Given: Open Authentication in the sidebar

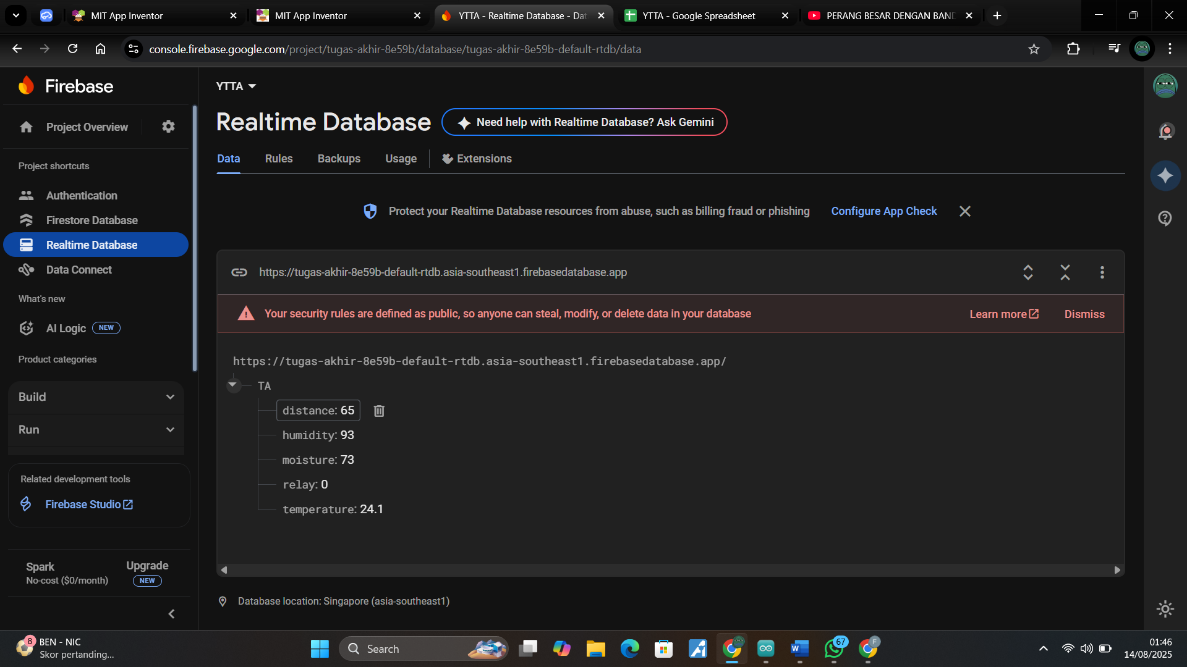Looking at the screenshot, I should click(x=81, y=195).
